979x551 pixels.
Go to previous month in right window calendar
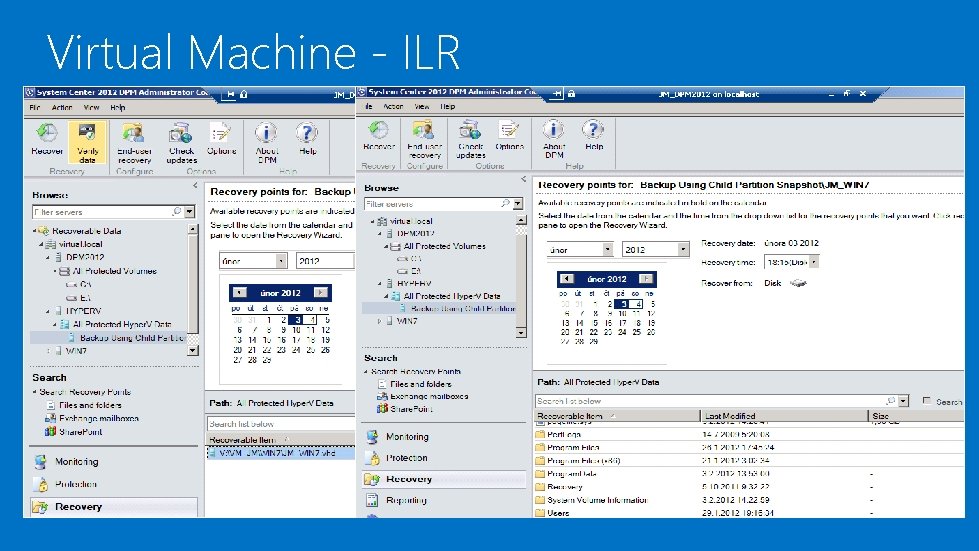pos(566,279)
